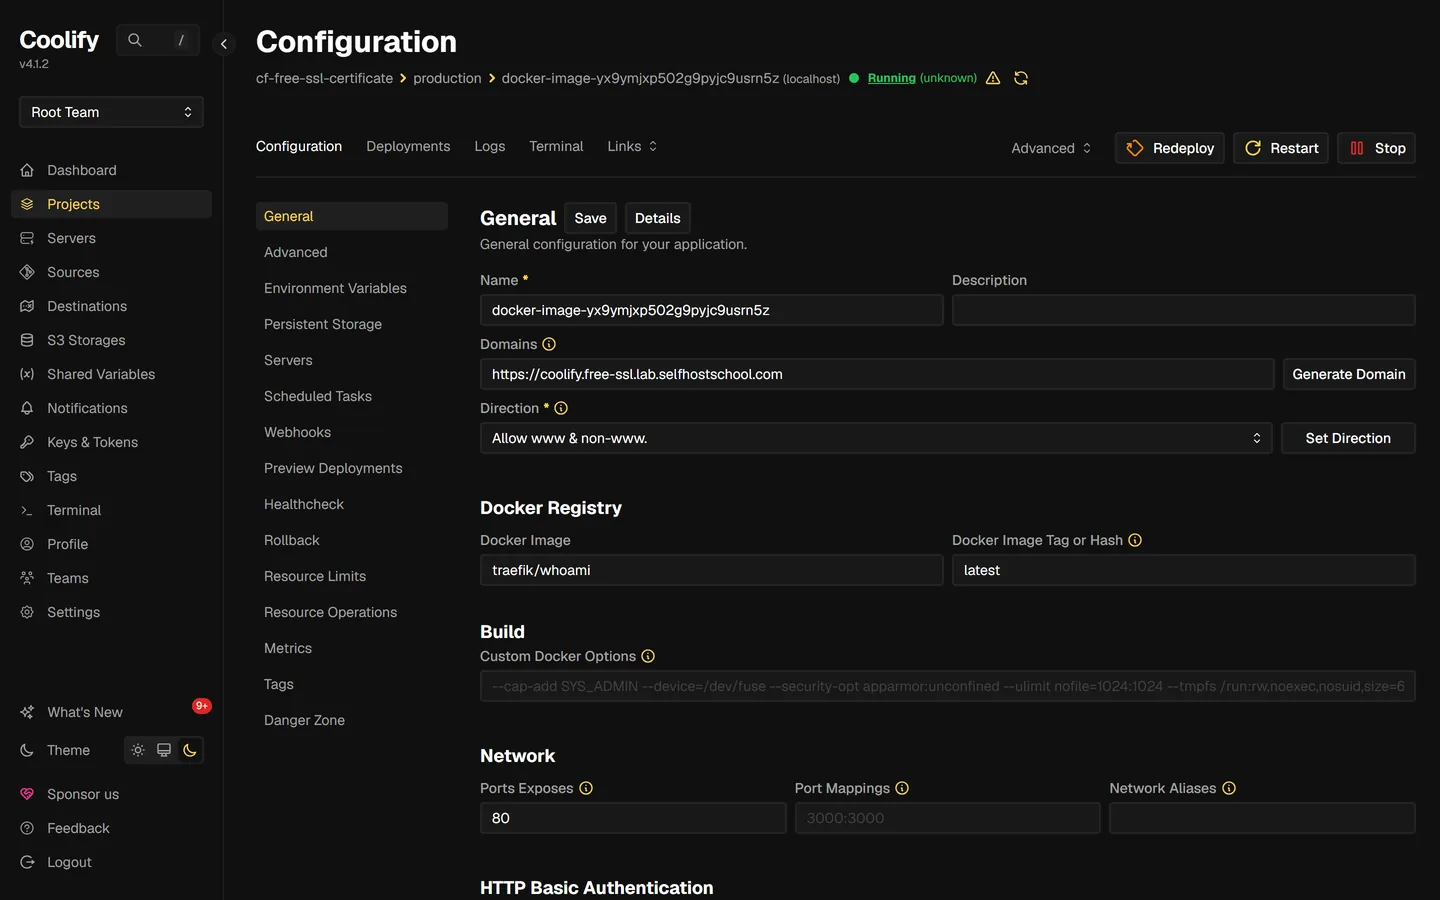Refresh status with the circular arrows icon
This screenshot has width=1440, height=900.
(1021, 78)
